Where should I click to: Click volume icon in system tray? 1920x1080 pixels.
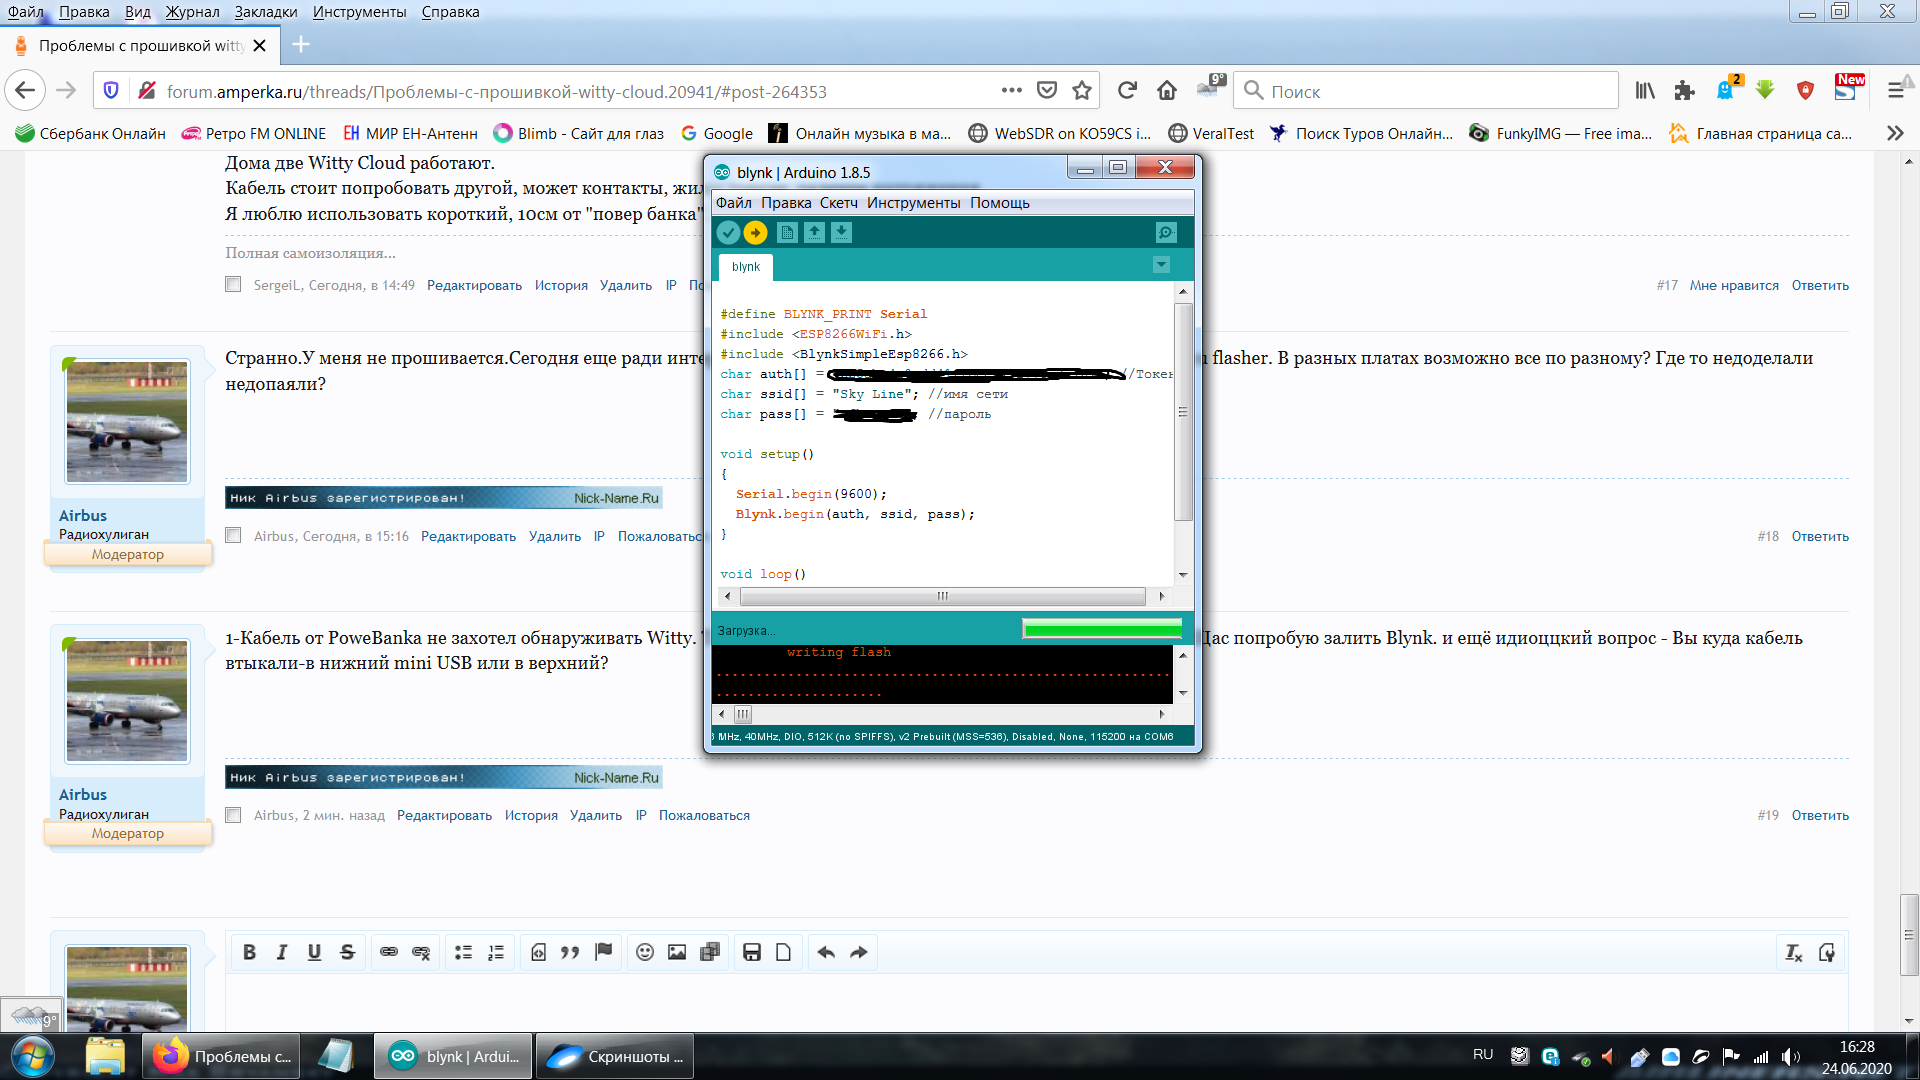tap(1790, 1056)
